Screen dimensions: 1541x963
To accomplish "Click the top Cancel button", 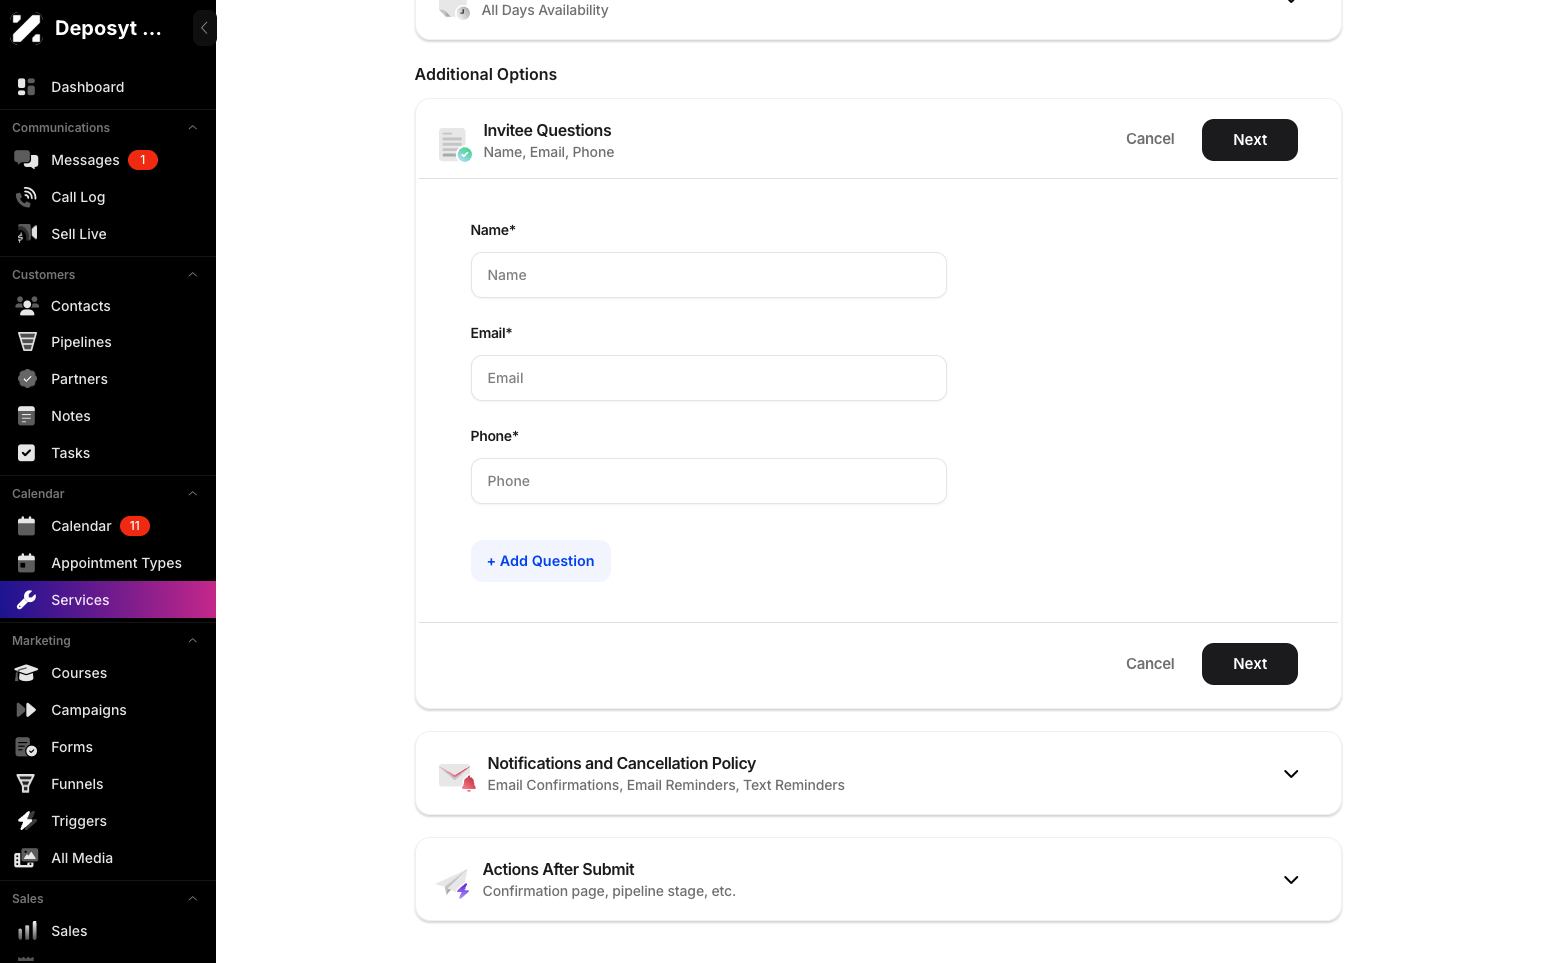I will point(1150,139).
